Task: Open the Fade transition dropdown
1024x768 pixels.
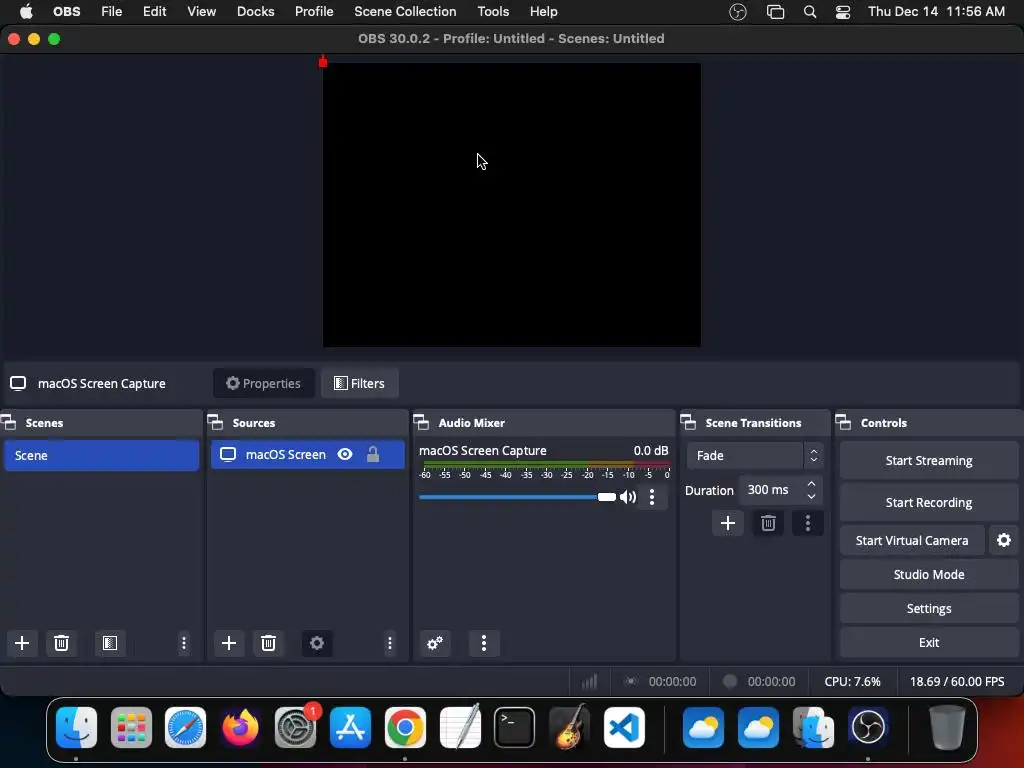Action: [755, 455]
